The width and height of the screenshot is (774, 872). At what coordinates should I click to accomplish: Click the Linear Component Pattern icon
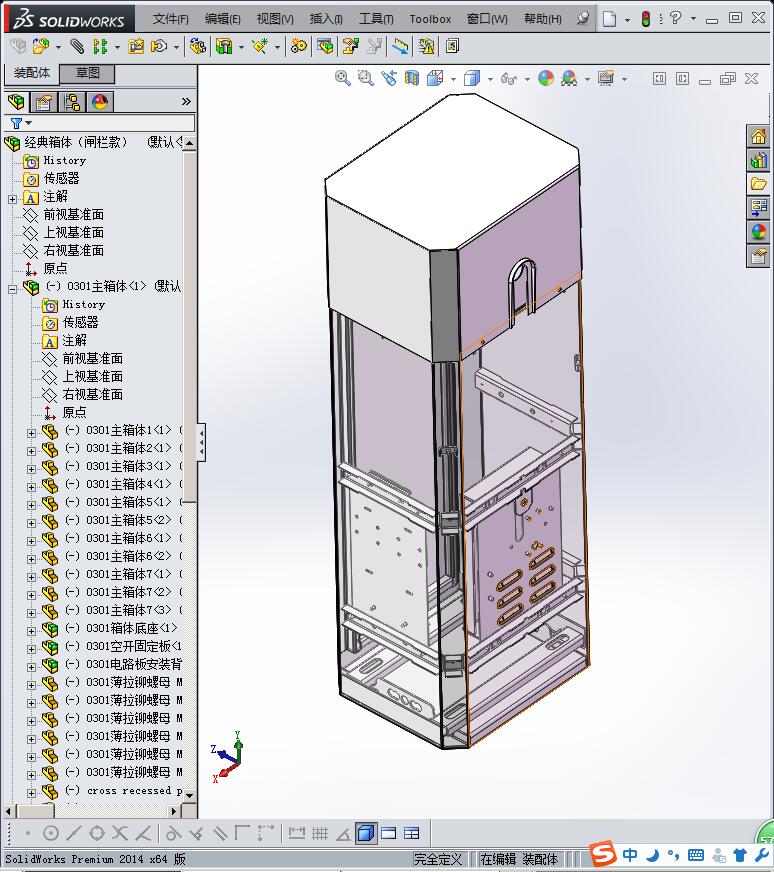(x=100, y=47)
